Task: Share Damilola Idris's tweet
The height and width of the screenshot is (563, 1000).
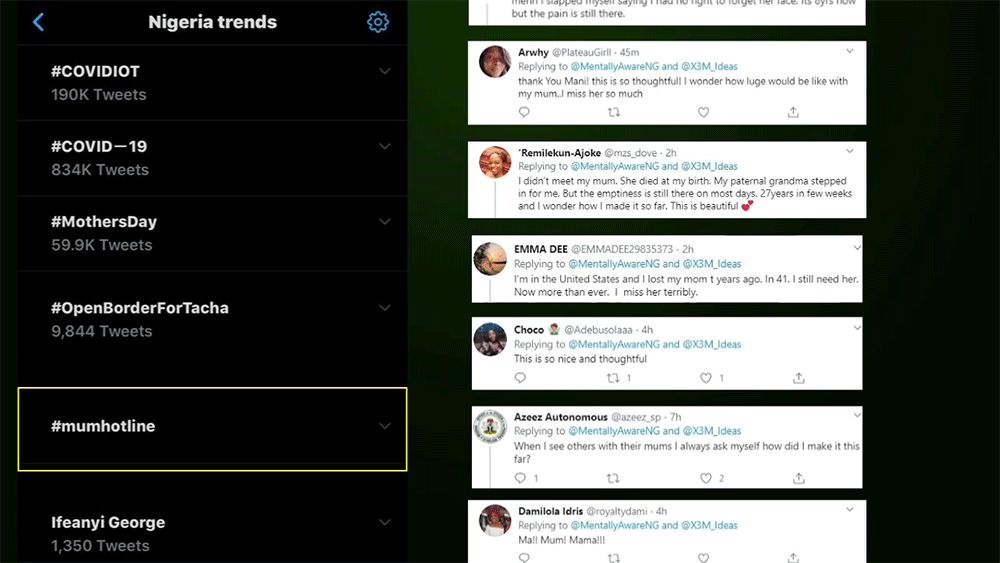Action: tap(793, 558)
